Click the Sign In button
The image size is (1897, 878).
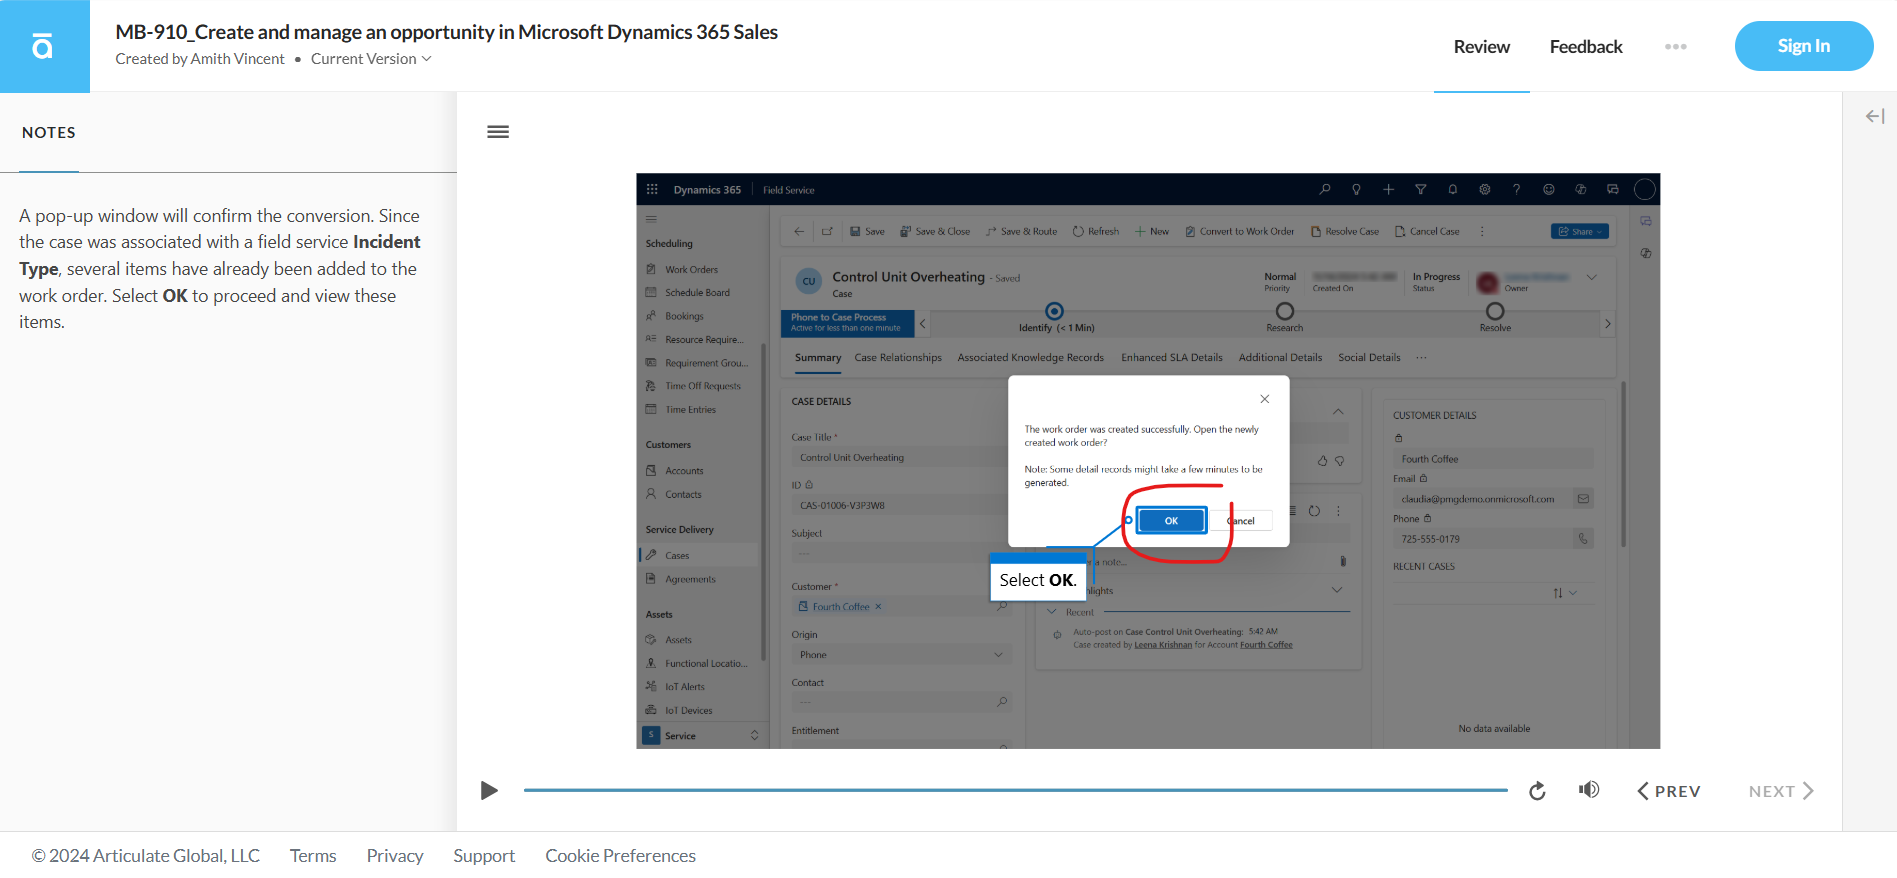click(x=1803, y=46)
